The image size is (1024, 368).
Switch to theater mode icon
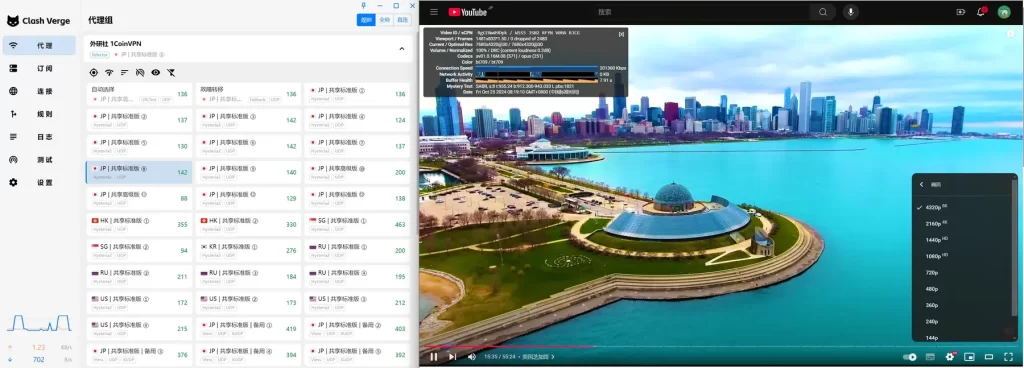point(989,357)
